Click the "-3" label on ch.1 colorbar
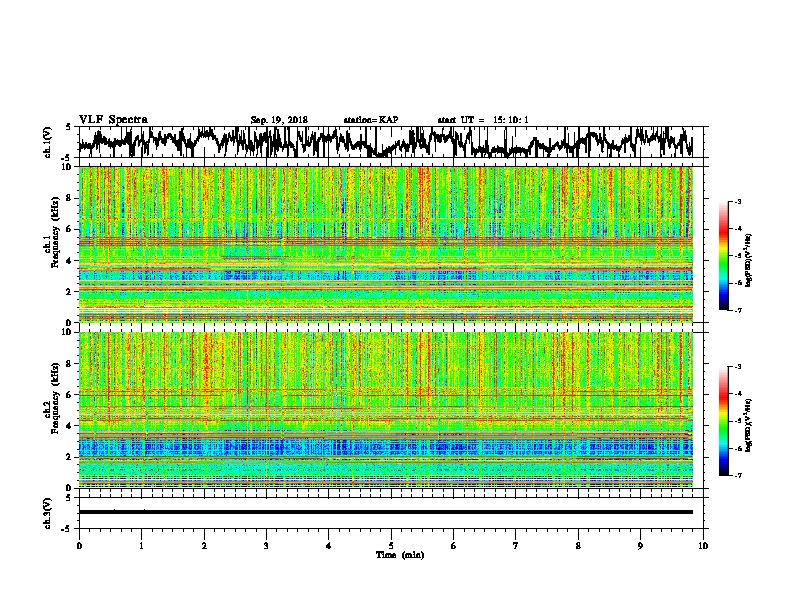792x612 pixels. coord(738,202)
